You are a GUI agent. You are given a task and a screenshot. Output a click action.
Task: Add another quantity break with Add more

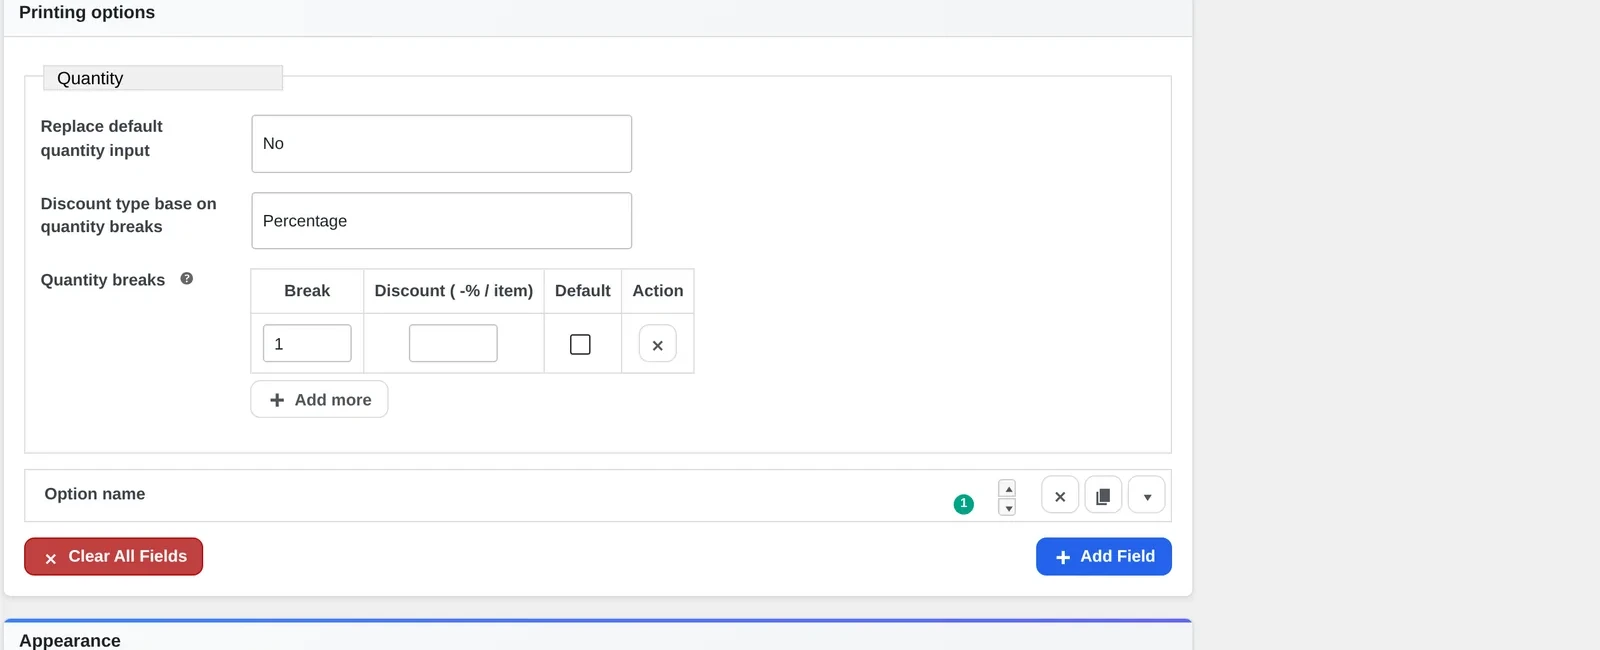point(319,399)
